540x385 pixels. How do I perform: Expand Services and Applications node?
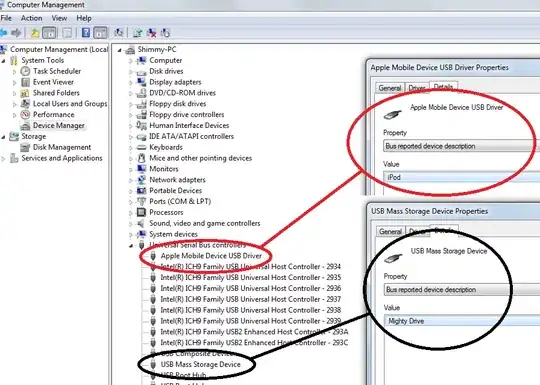coord(4,159)
